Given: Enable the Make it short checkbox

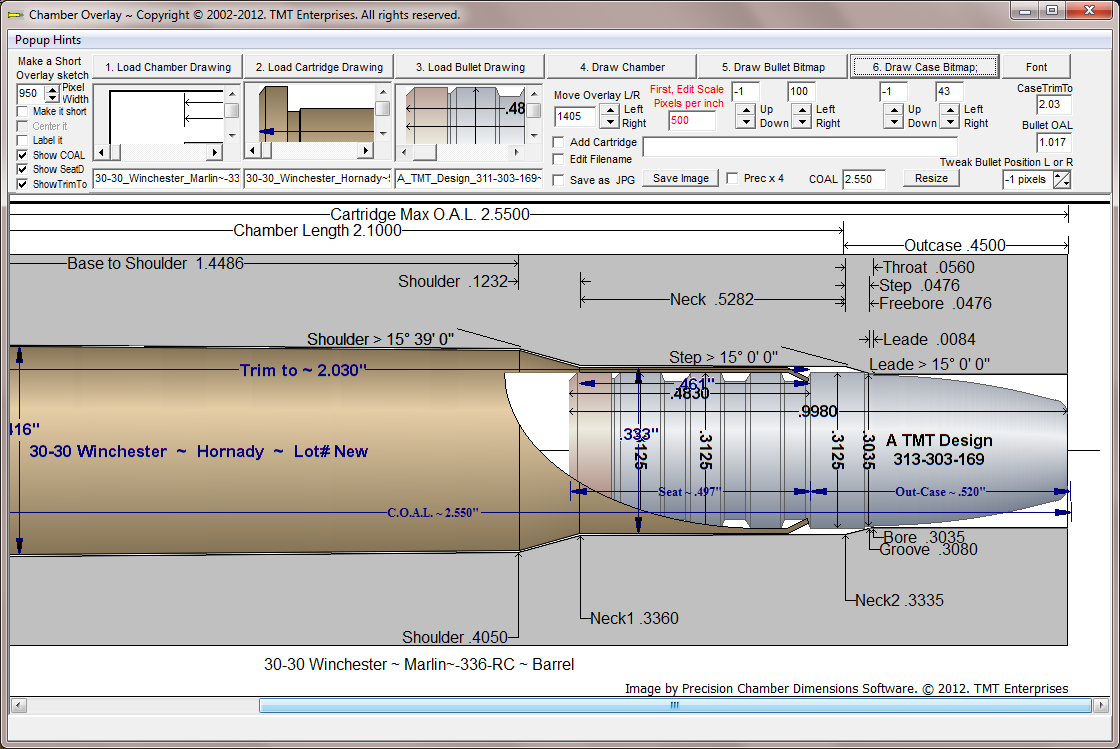Looking at the screenshot, I should [x=22, y=111].
